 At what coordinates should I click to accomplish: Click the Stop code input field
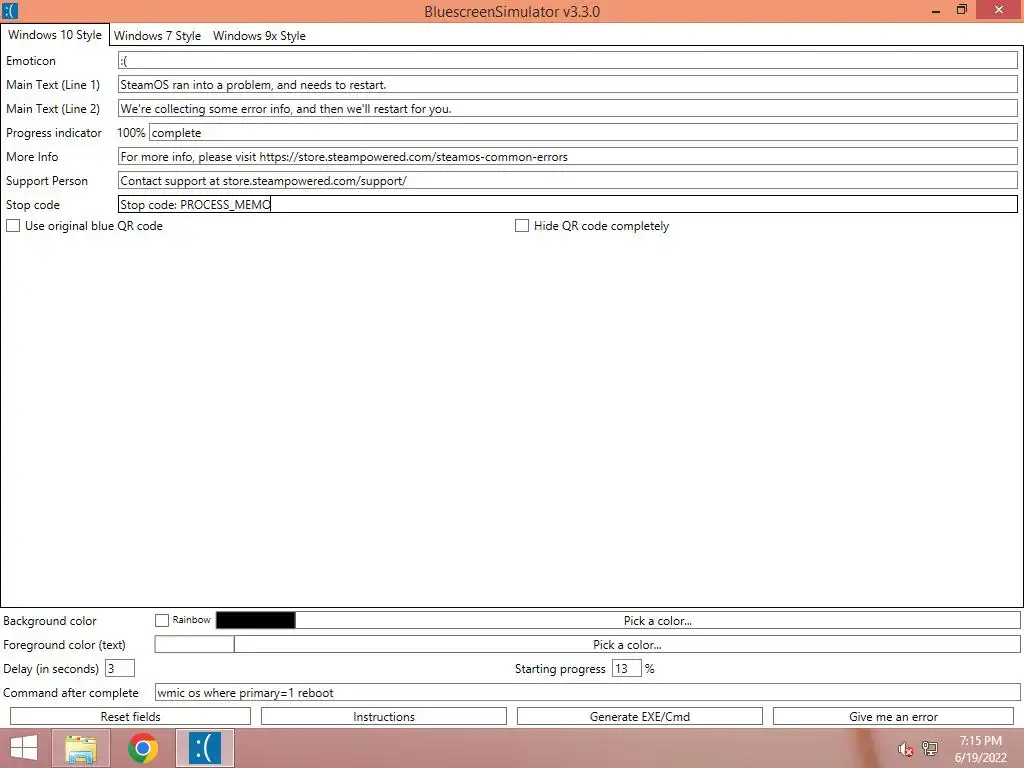coord(568,204)
